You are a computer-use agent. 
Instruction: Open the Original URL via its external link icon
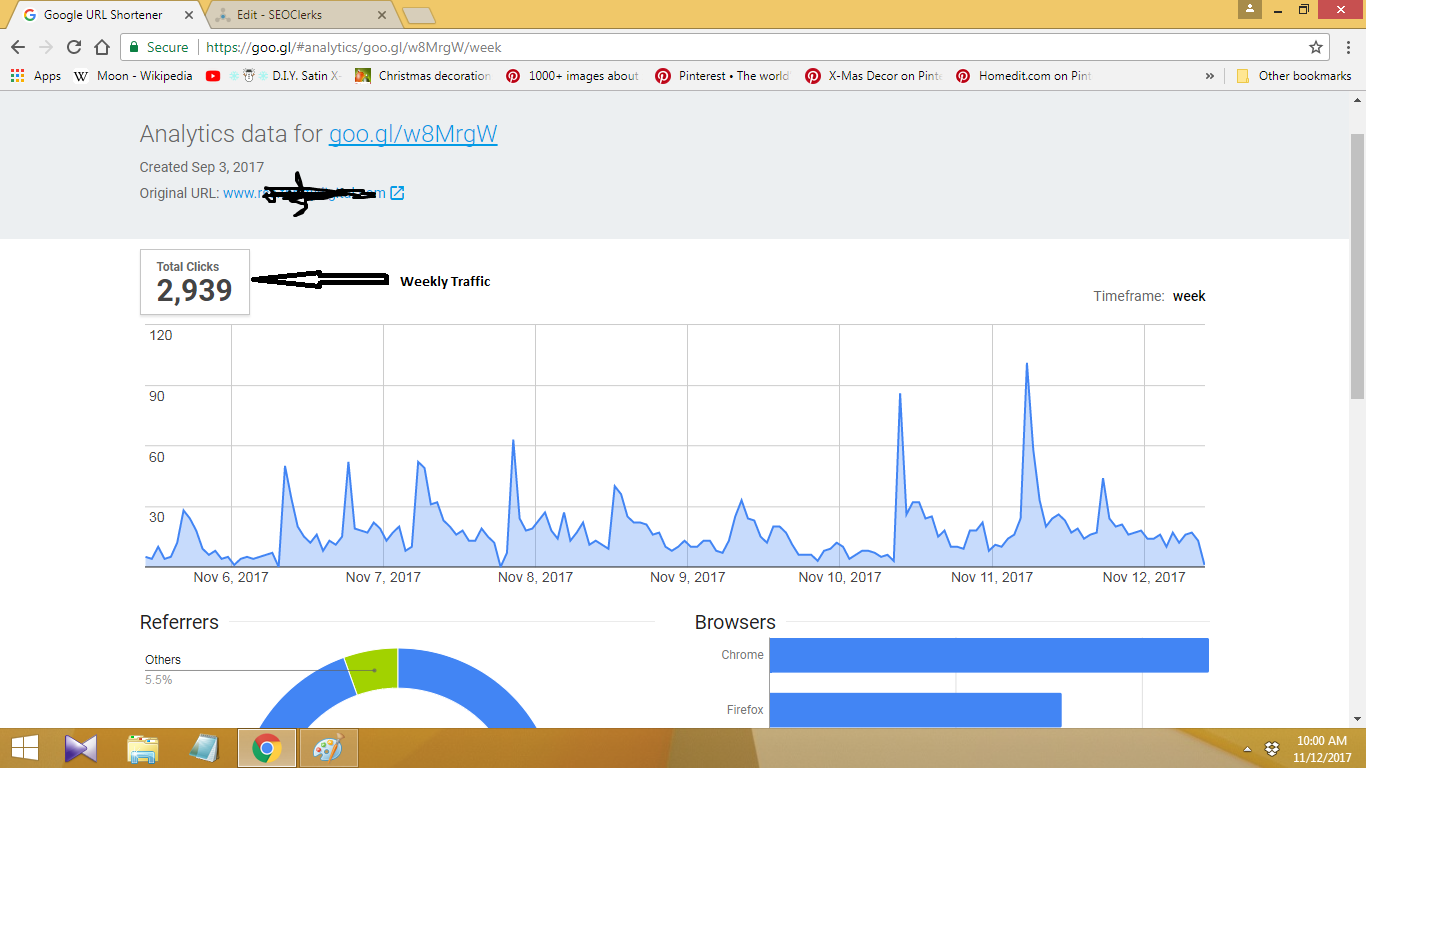398,192
